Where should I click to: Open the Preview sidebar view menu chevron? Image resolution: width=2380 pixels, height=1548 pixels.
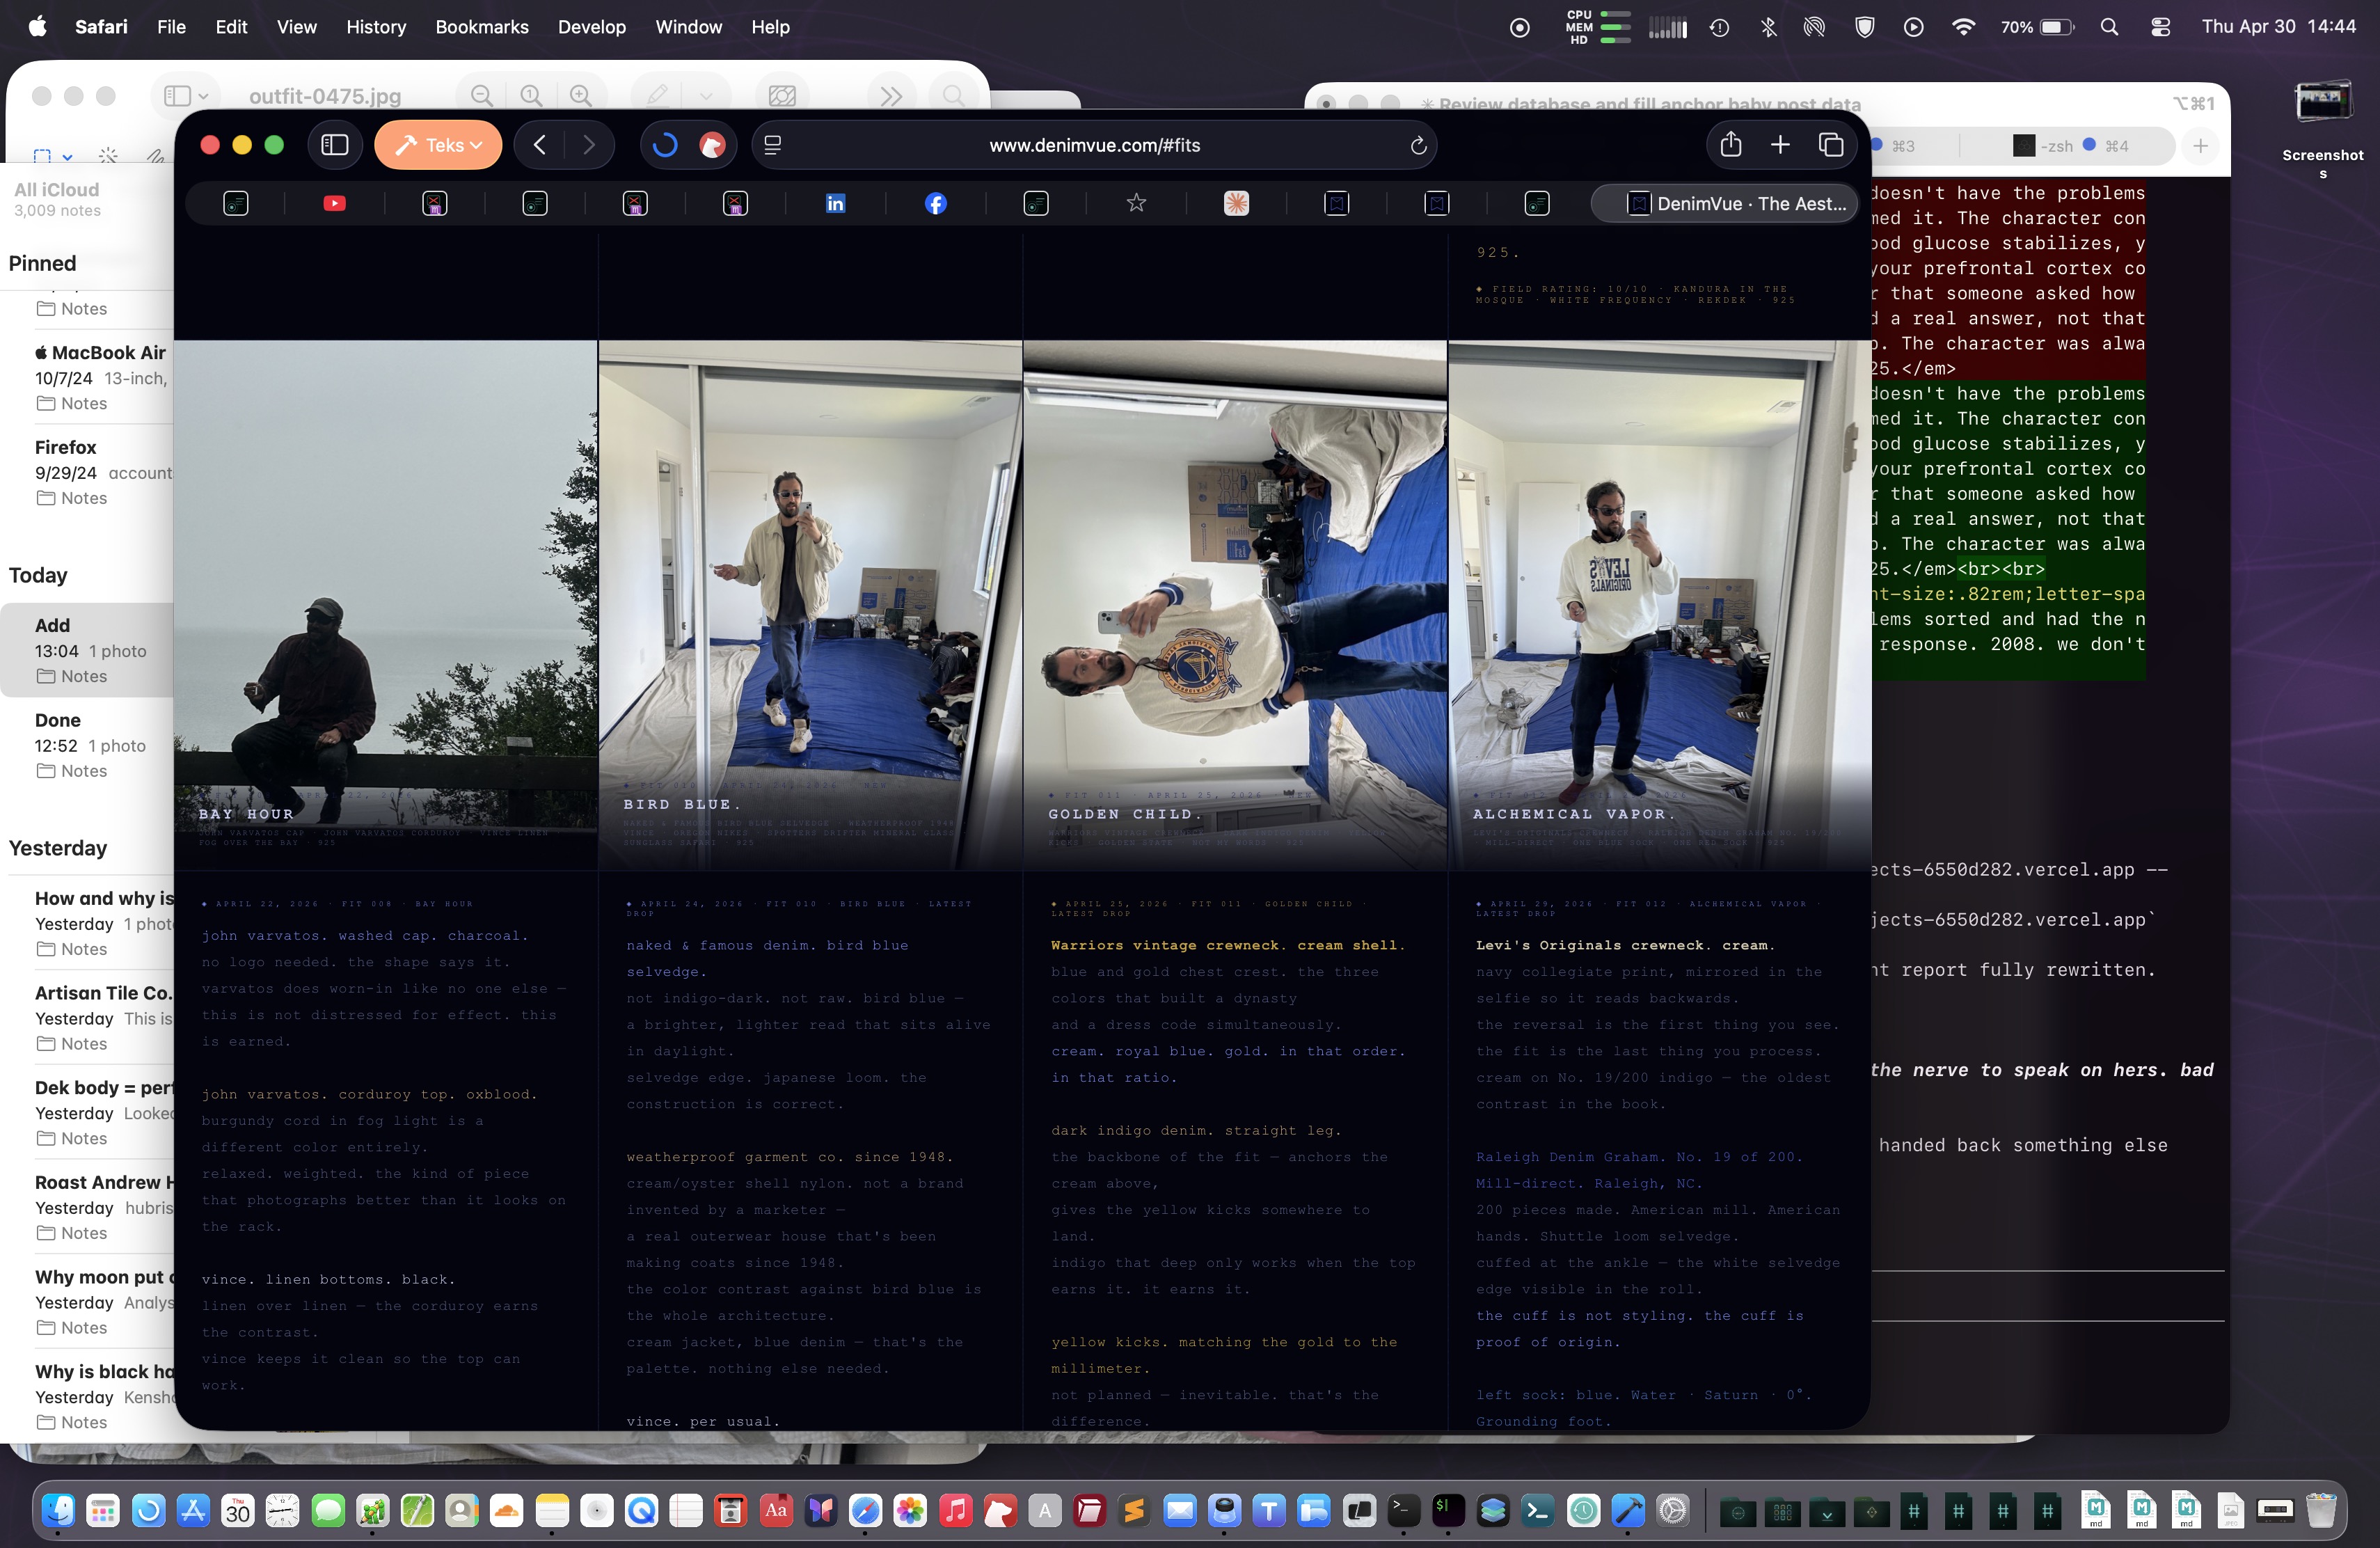tap(203, 96)
